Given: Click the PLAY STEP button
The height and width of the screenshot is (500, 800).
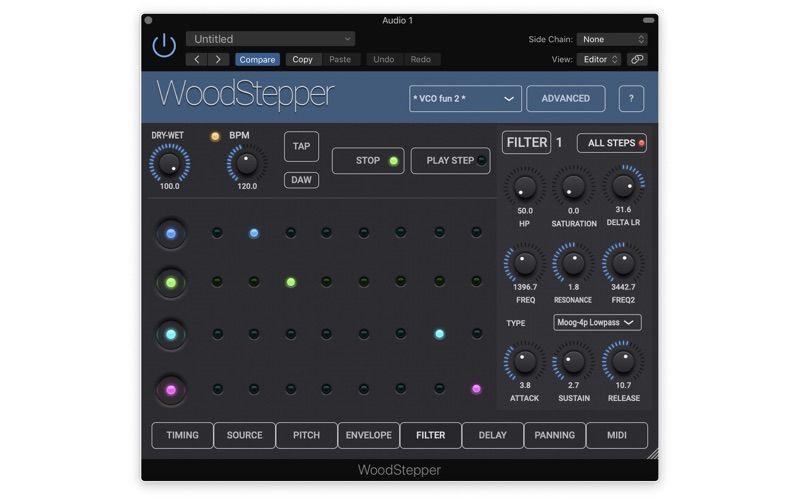Looking at the screenshot, I should (x=451, y=161).
